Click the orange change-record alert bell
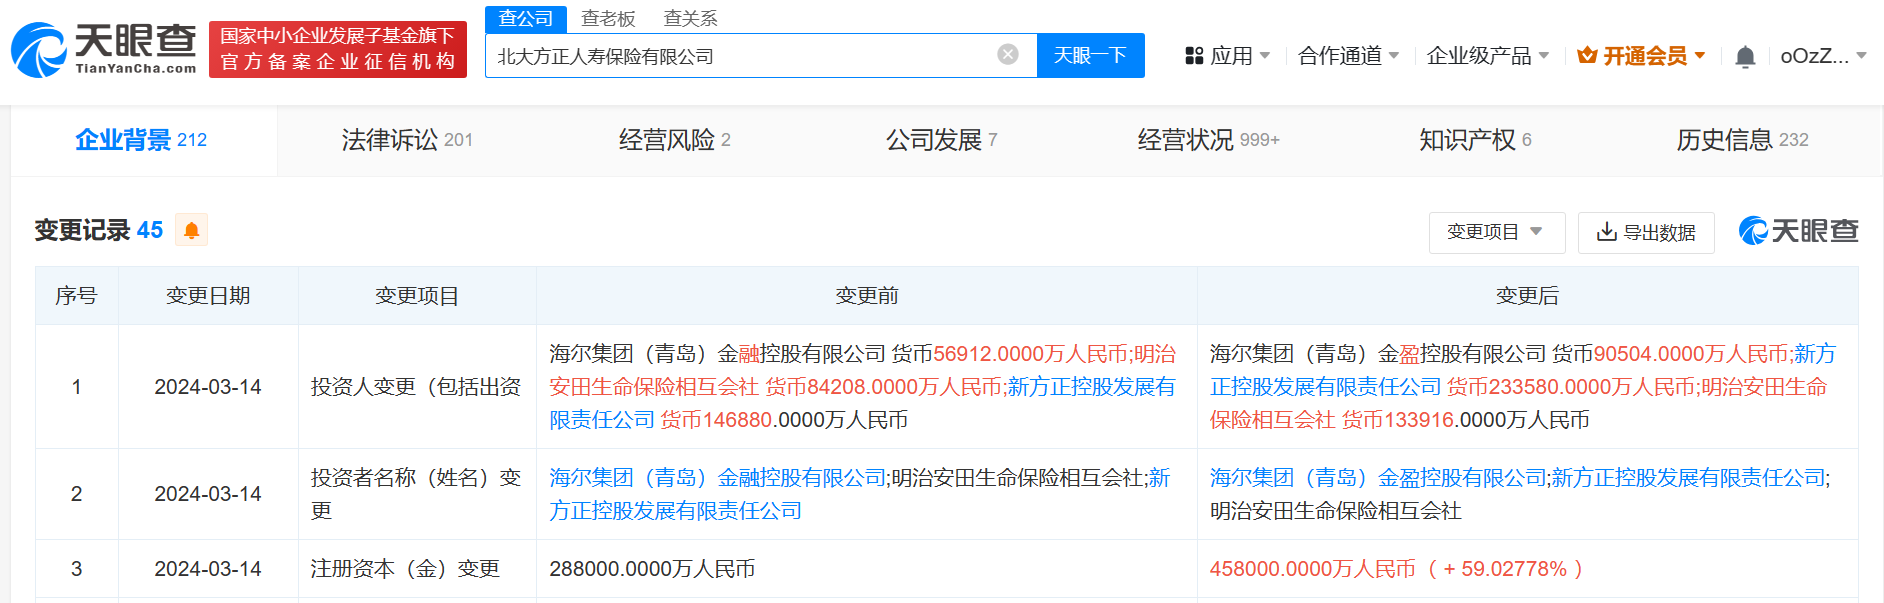This screenshot has height=603, width=1884. pyautogui.click(x=191, y=231)
